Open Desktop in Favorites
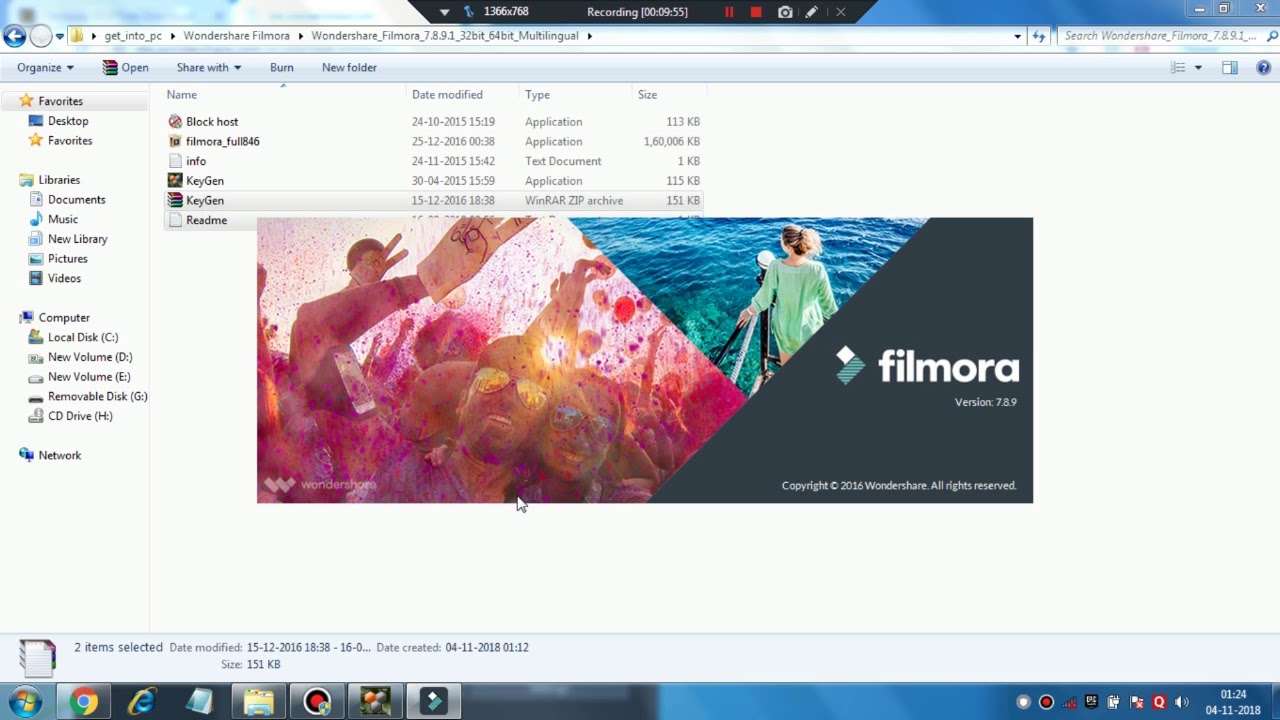 (x=68, y=121)
